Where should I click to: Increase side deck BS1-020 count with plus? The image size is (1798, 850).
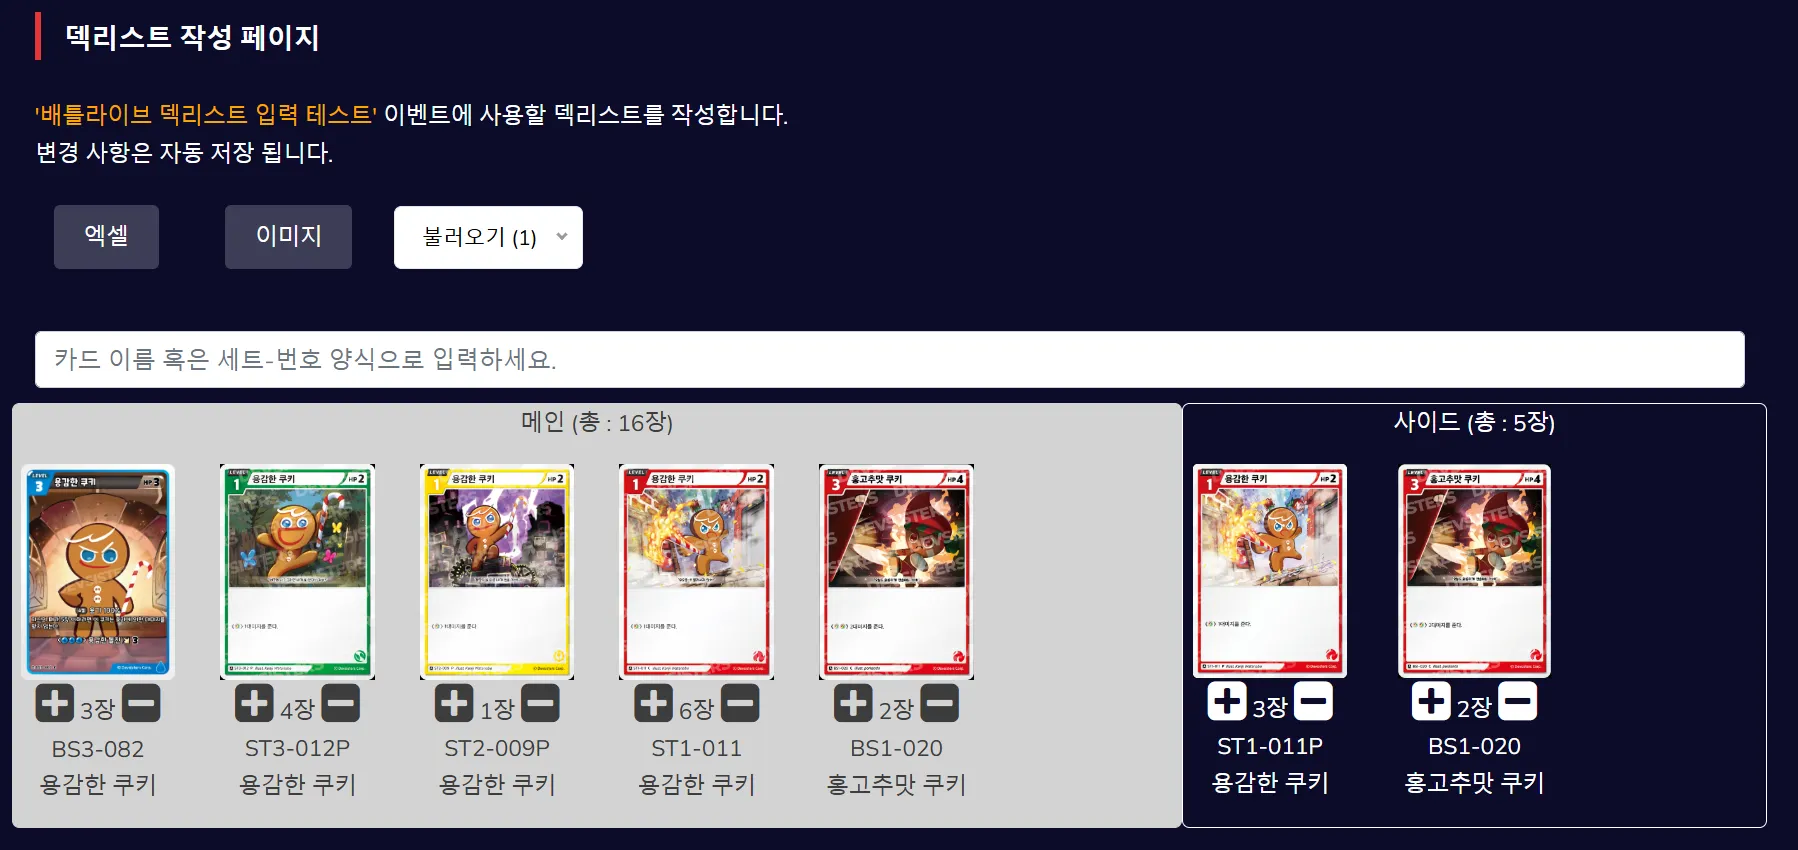[1431, 701]
